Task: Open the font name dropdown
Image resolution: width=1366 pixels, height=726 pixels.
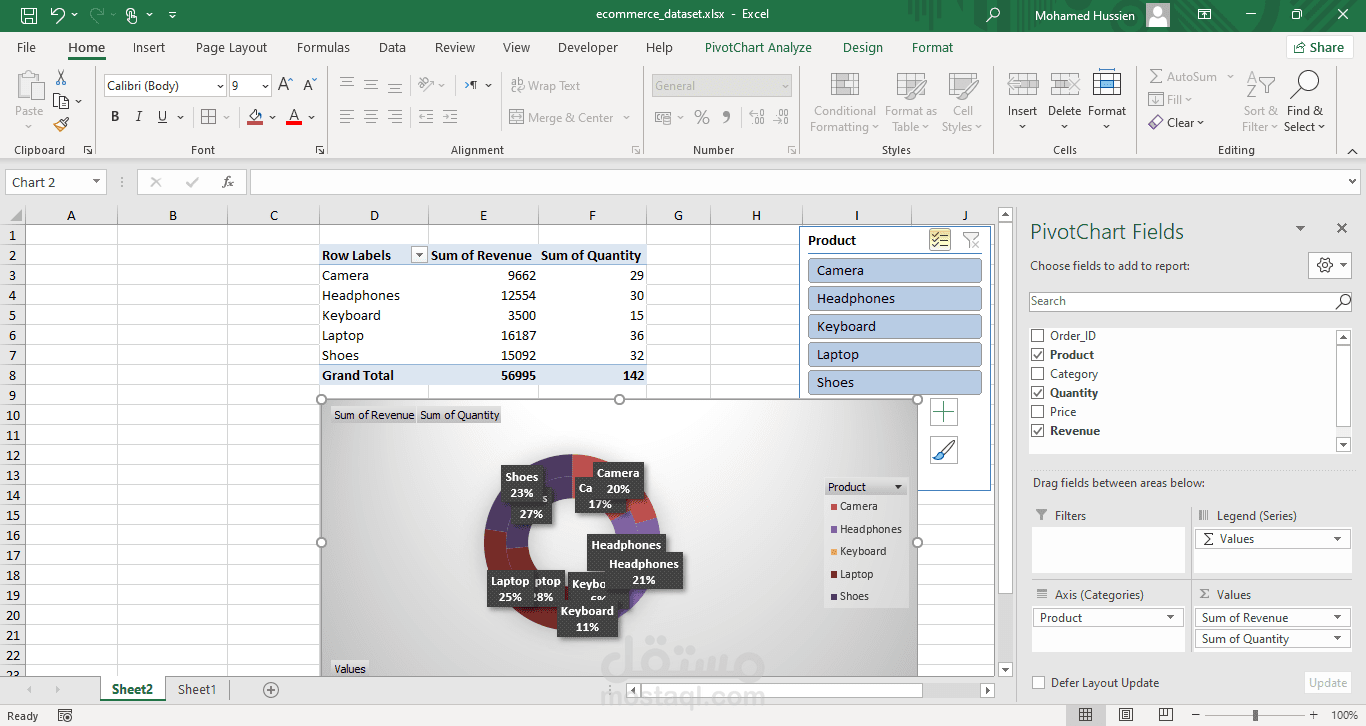Action: coord(220,86)
